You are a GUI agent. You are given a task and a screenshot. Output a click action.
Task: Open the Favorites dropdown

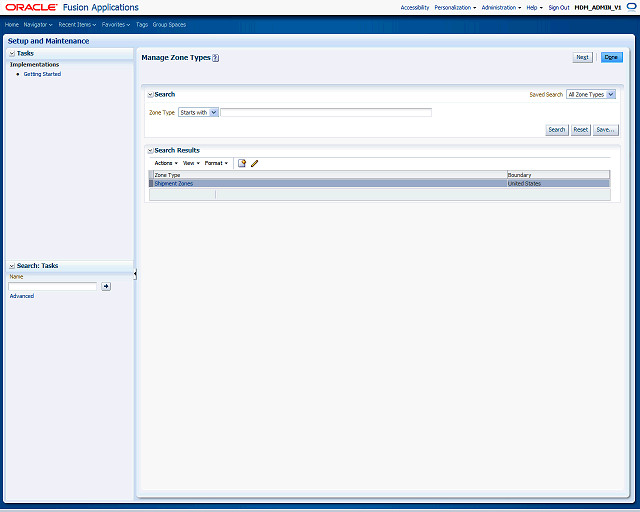116,24
